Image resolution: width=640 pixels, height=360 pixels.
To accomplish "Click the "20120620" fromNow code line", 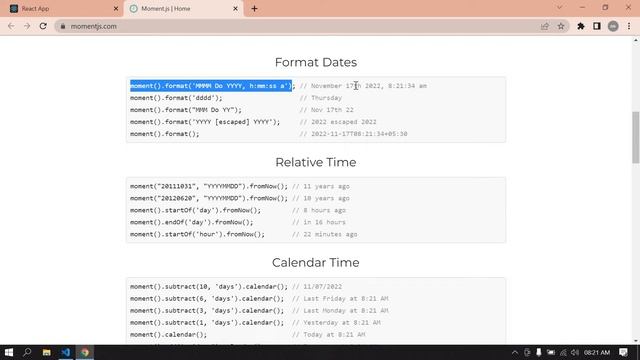I will [209, 198].
